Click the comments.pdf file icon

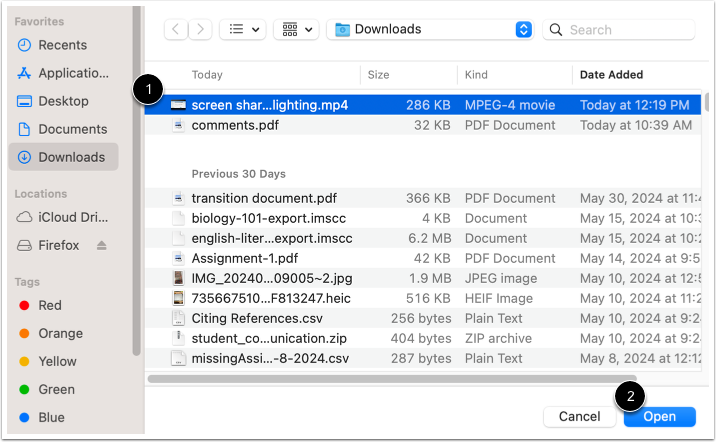178,125
